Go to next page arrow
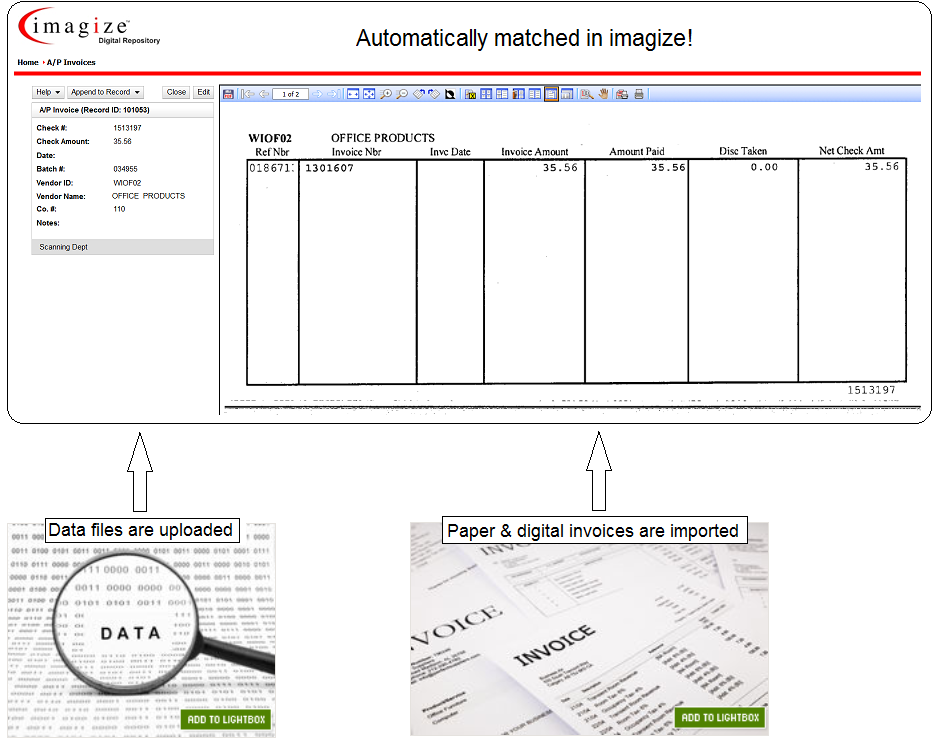The image size is (938, 740). 317,94
